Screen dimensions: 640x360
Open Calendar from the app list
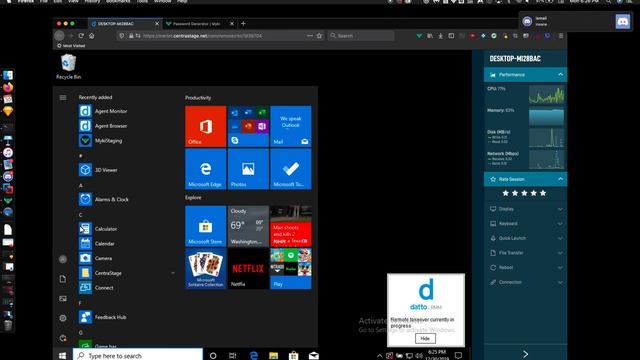97,243
